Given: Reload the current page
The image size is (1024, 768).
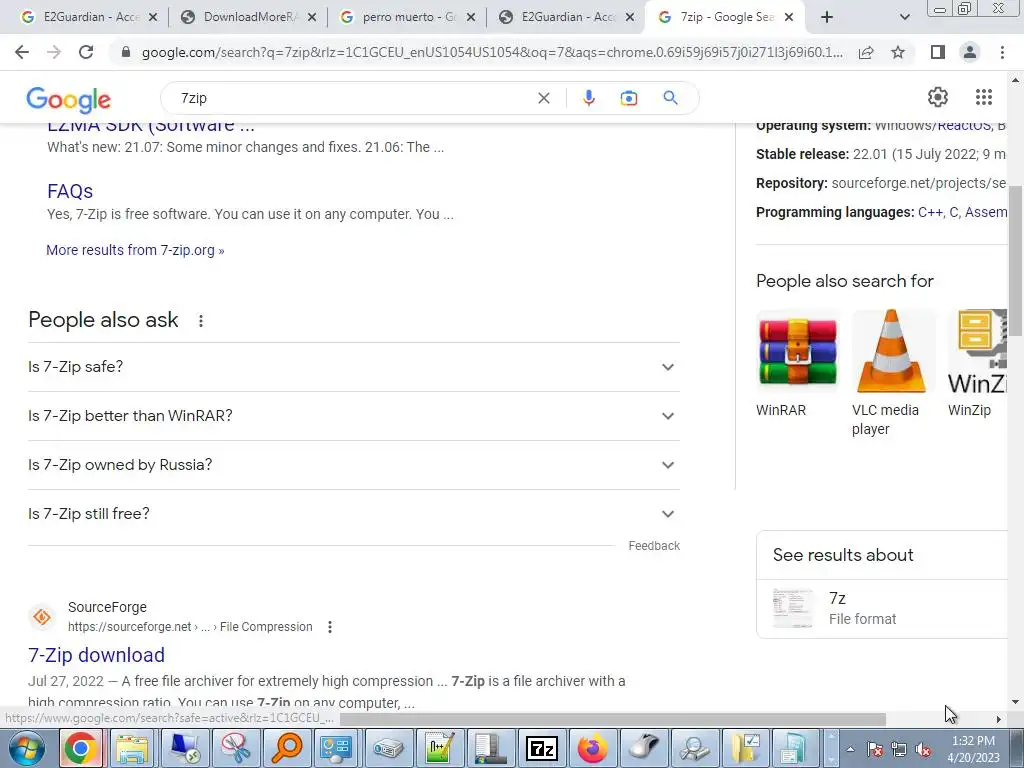Looking at the screenshot, I should pos(86,52).
